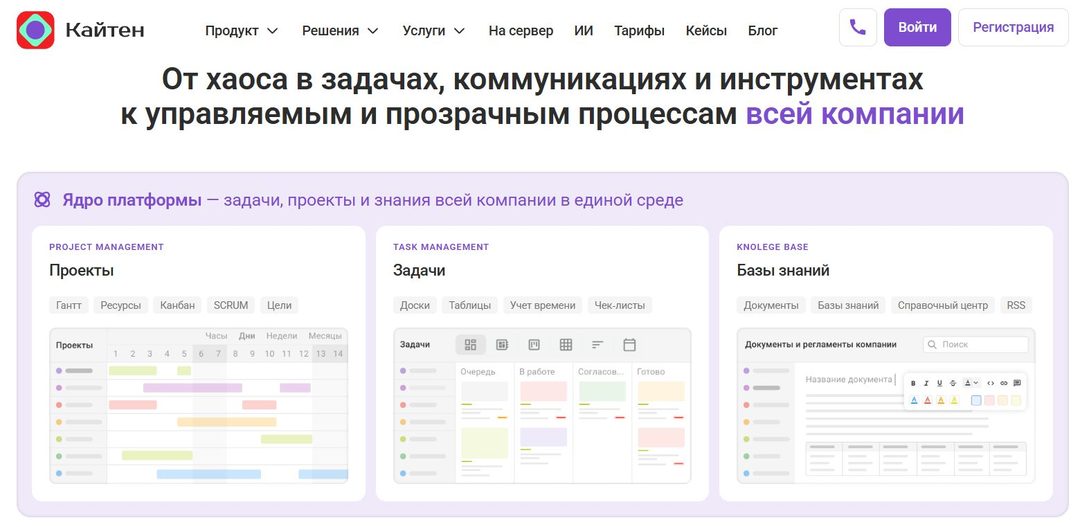Expand the Решения menu
Image resolution: width=1080 pixels, height=527 pixels.
coord(340,30)
